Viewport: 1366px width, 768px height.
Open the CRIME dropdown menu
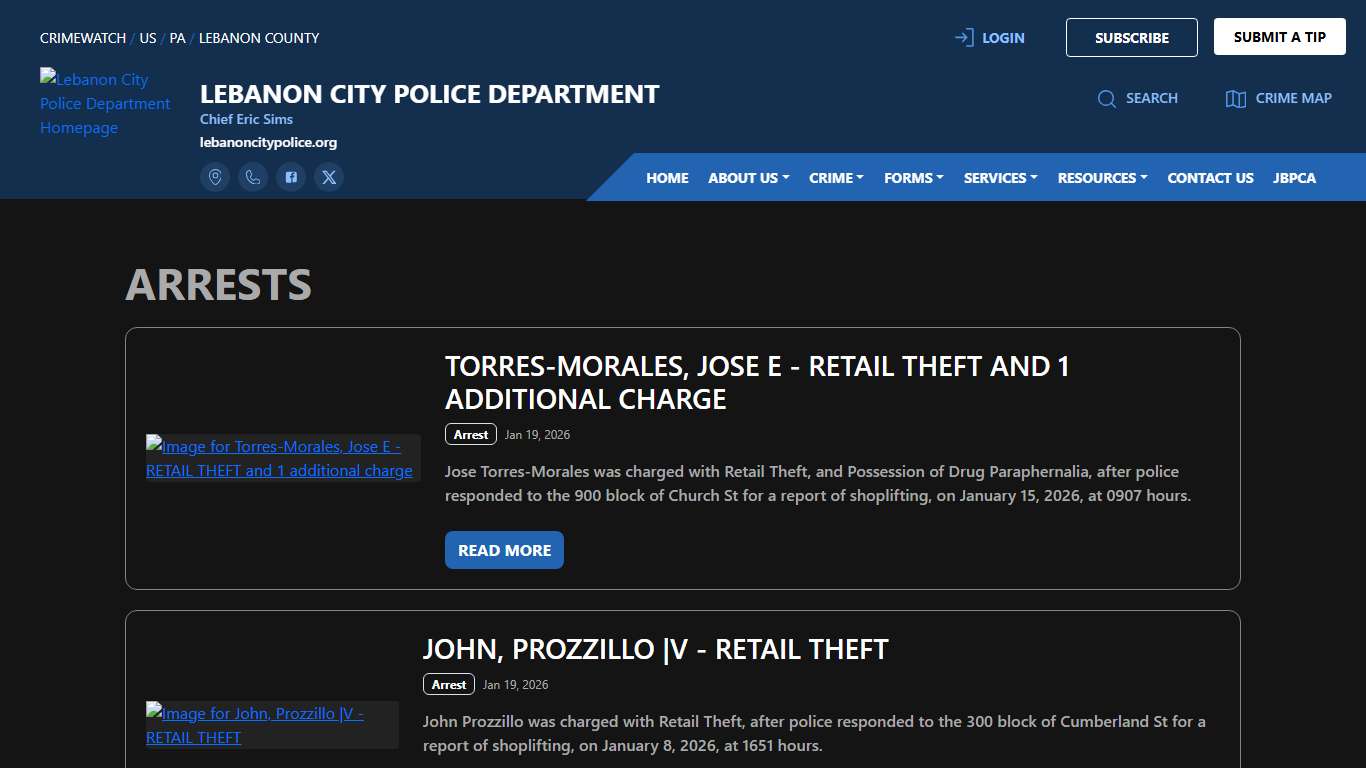pos(836,177)
